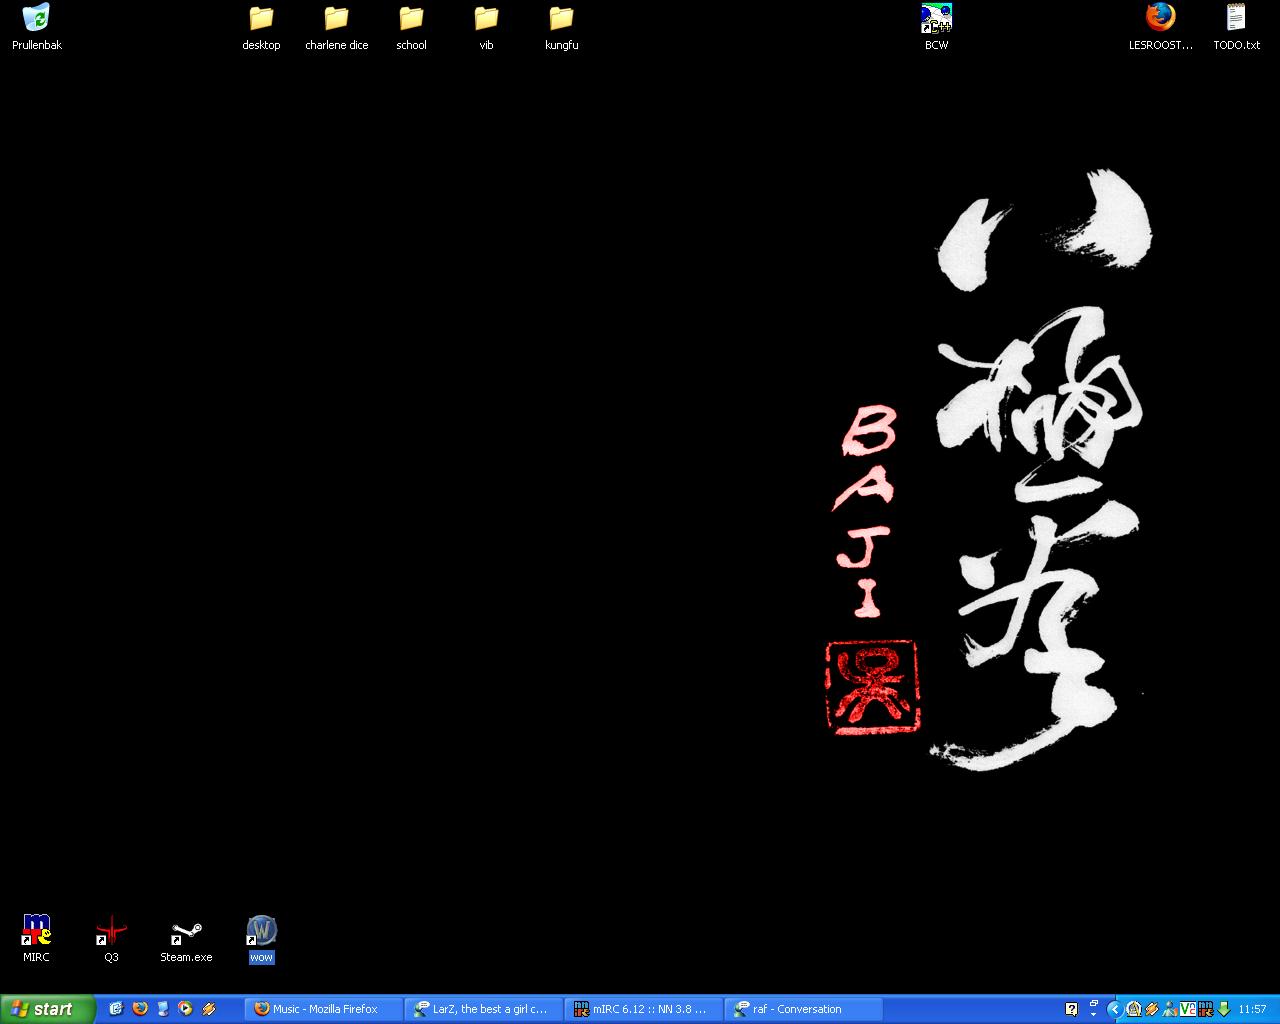Select the LESROOST Firefox shortcut icon
This screenshot has width=1280, height=1024.
pyautogui.click(x=1160, y=19)
